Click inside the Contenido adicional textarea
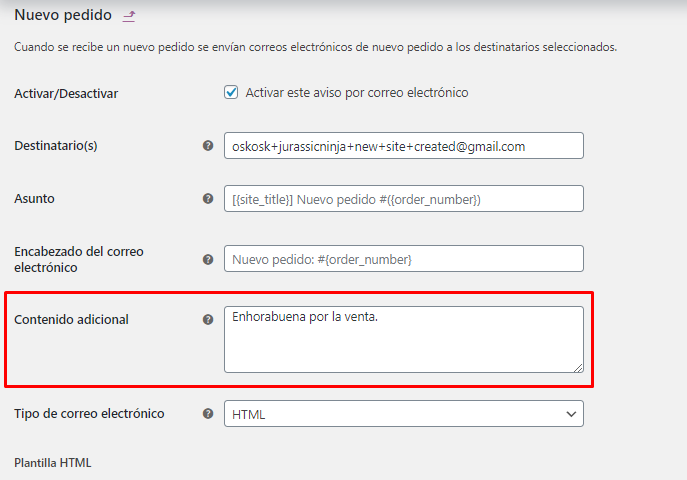This screenshot has height=480, width=687. coord(403,340)
